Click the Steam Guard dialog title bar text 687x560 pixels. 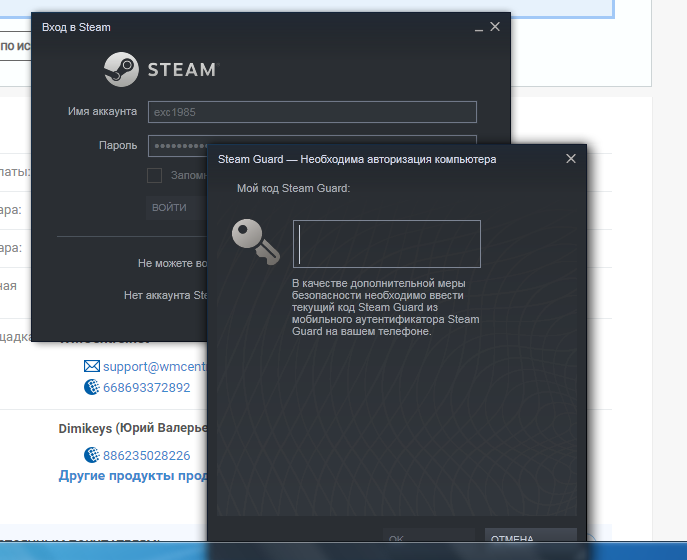pyautogui.click(x=357, y=159)
